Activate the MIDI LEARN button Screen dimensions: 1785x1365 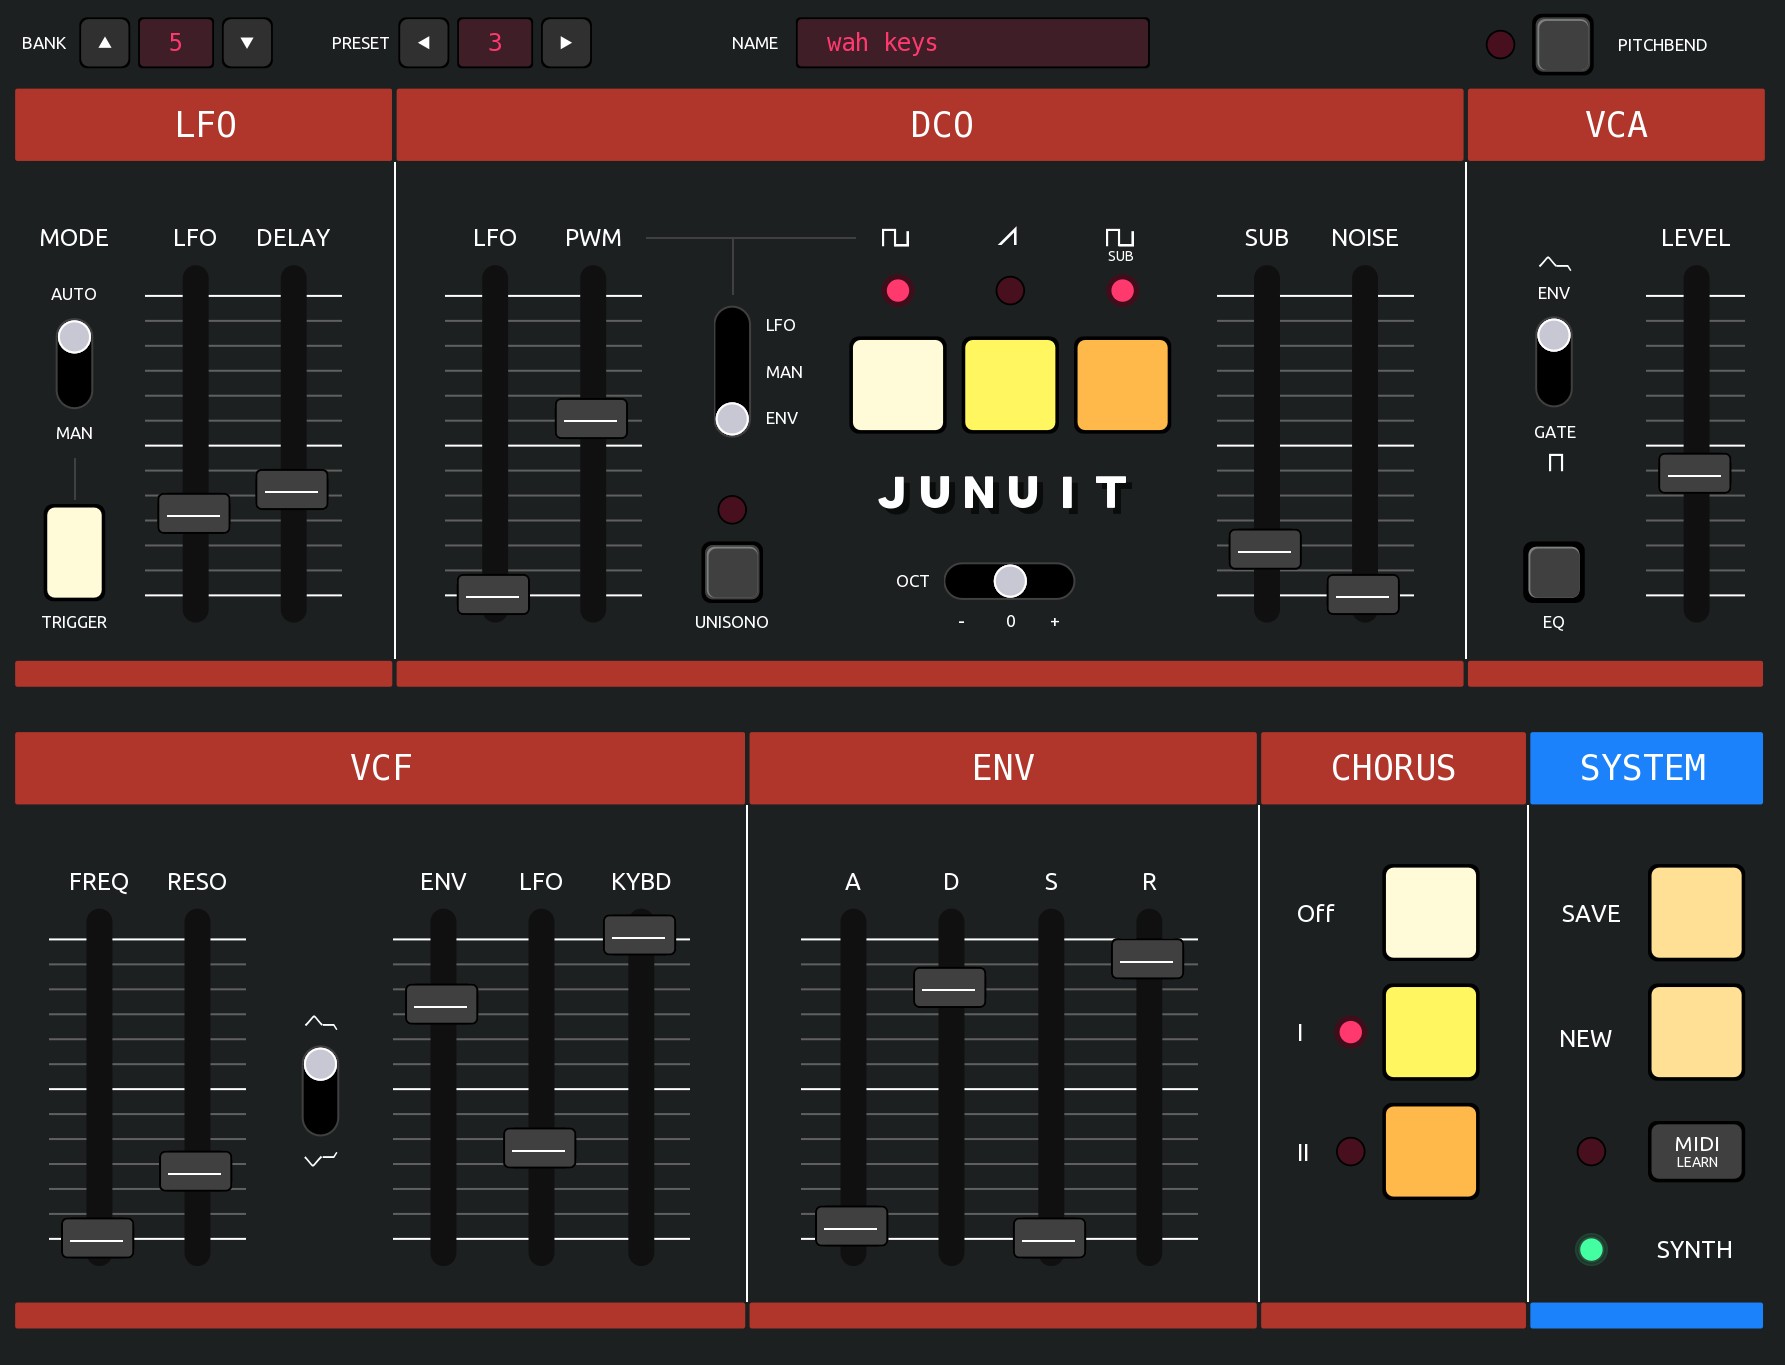coord(1697,1151)
